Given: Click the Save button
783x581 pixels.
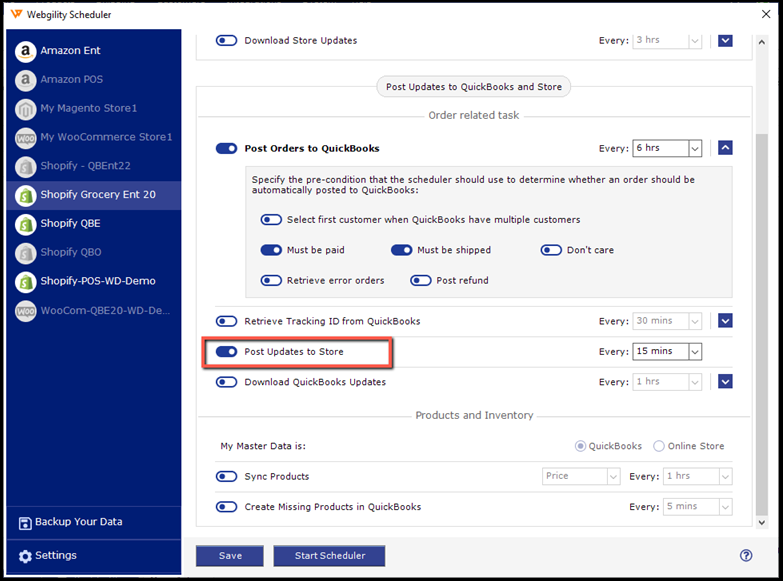Looking at the screenshot, I should pos(230,556).
